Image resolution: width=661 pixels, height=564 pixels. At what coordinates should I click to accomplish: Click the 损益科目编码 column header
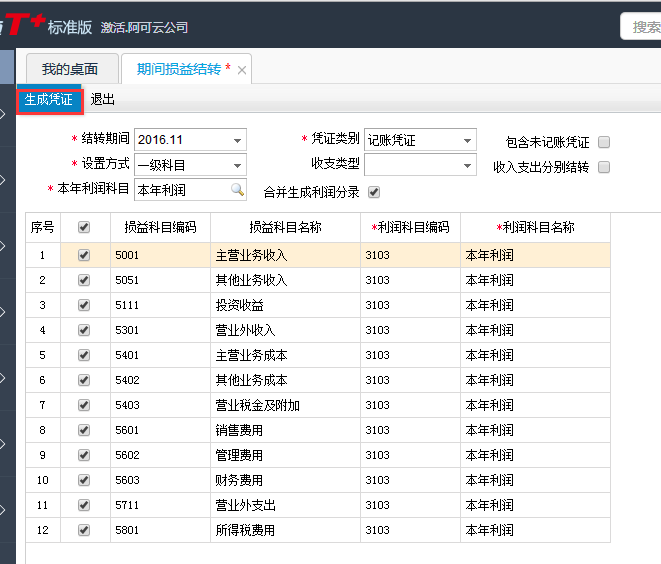click(160, 227)
